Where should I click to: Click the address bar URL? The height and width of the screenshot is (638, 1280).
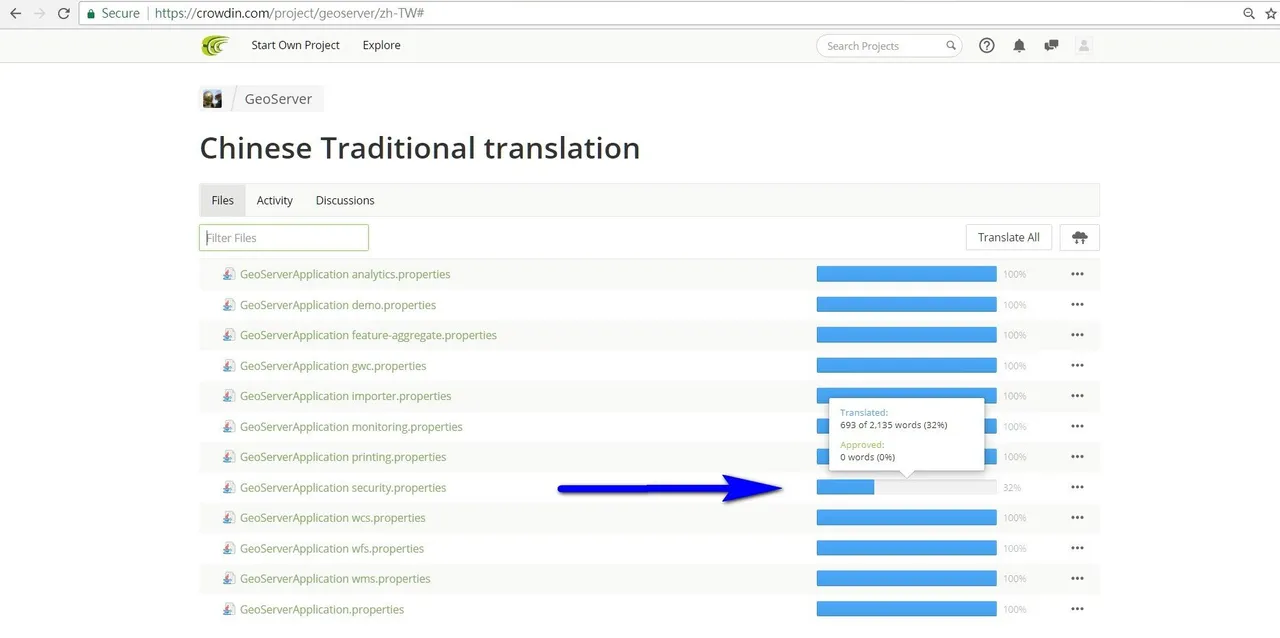pyautogui.click(x=290, y=14)
